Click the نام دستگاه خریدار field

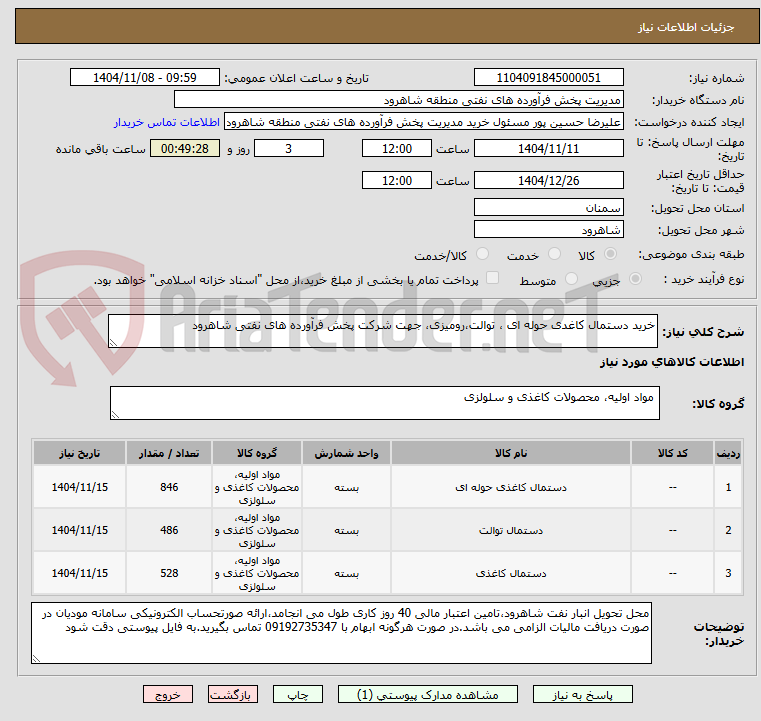click(x=398, y=100)
